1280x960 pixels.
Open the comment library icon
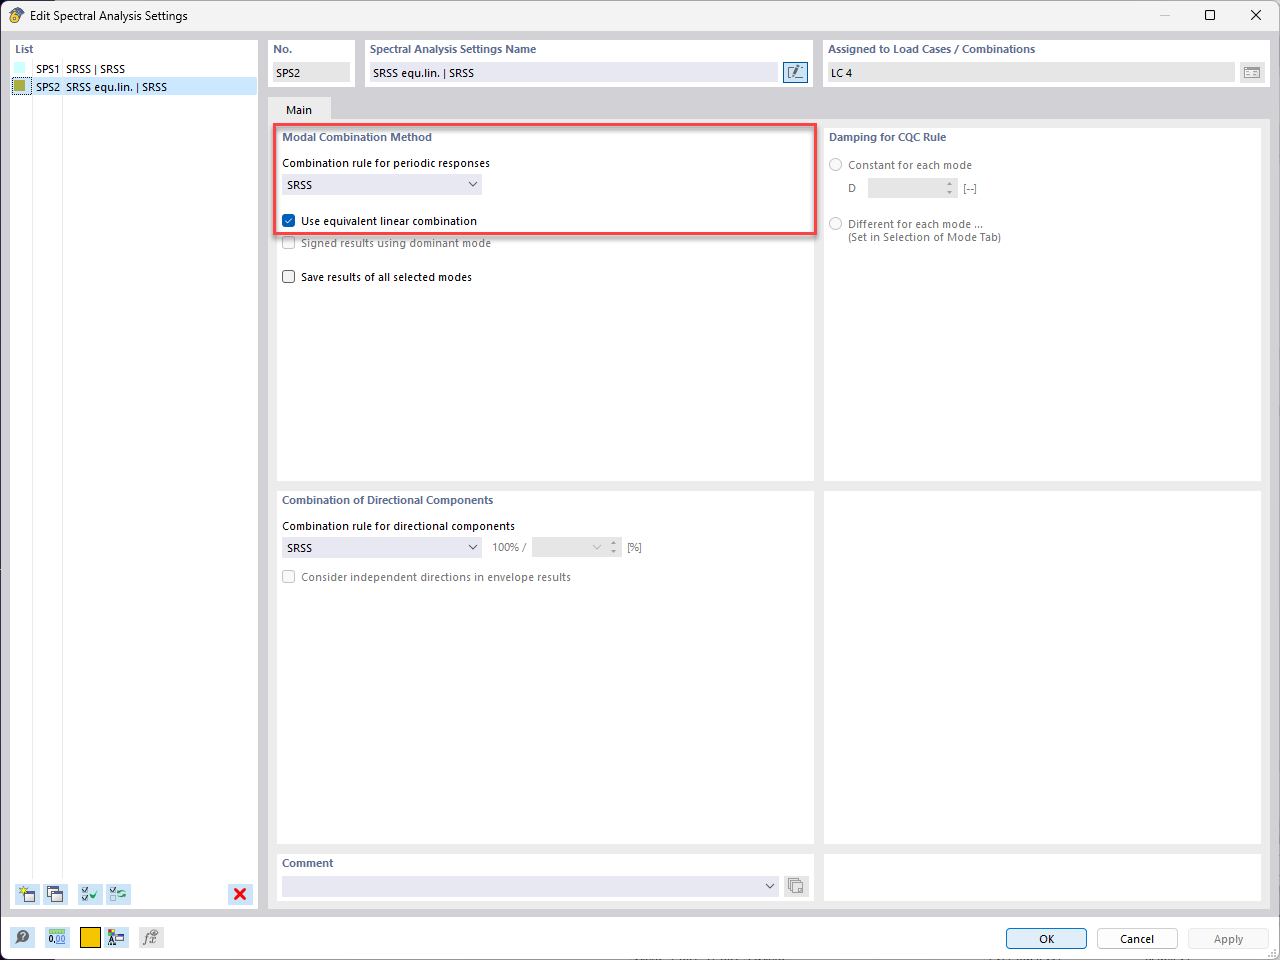tap(796, 886)
